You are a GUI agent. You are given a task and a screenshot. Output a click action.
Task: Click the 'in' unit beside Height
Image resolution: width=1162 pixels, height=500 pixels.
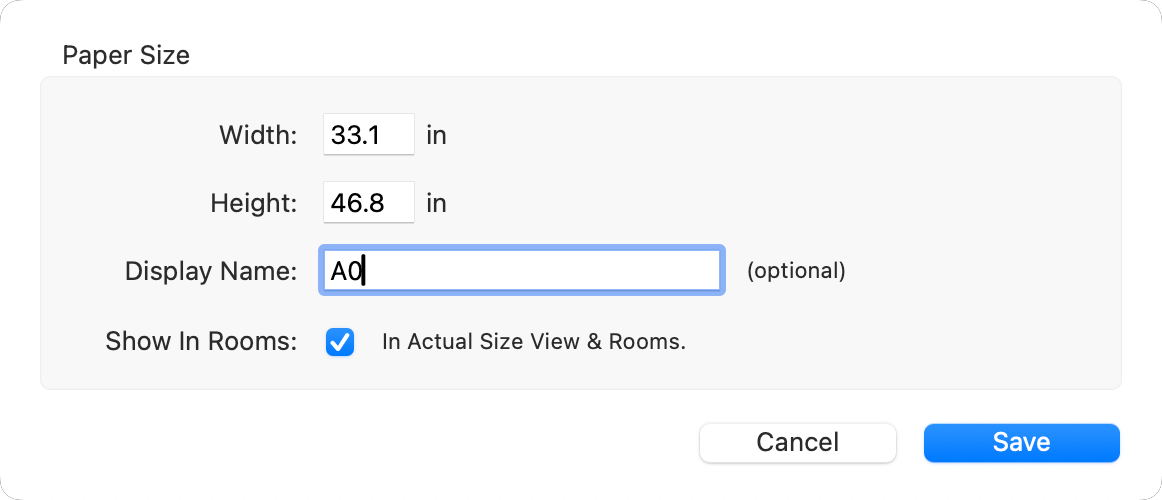[436, 204]
